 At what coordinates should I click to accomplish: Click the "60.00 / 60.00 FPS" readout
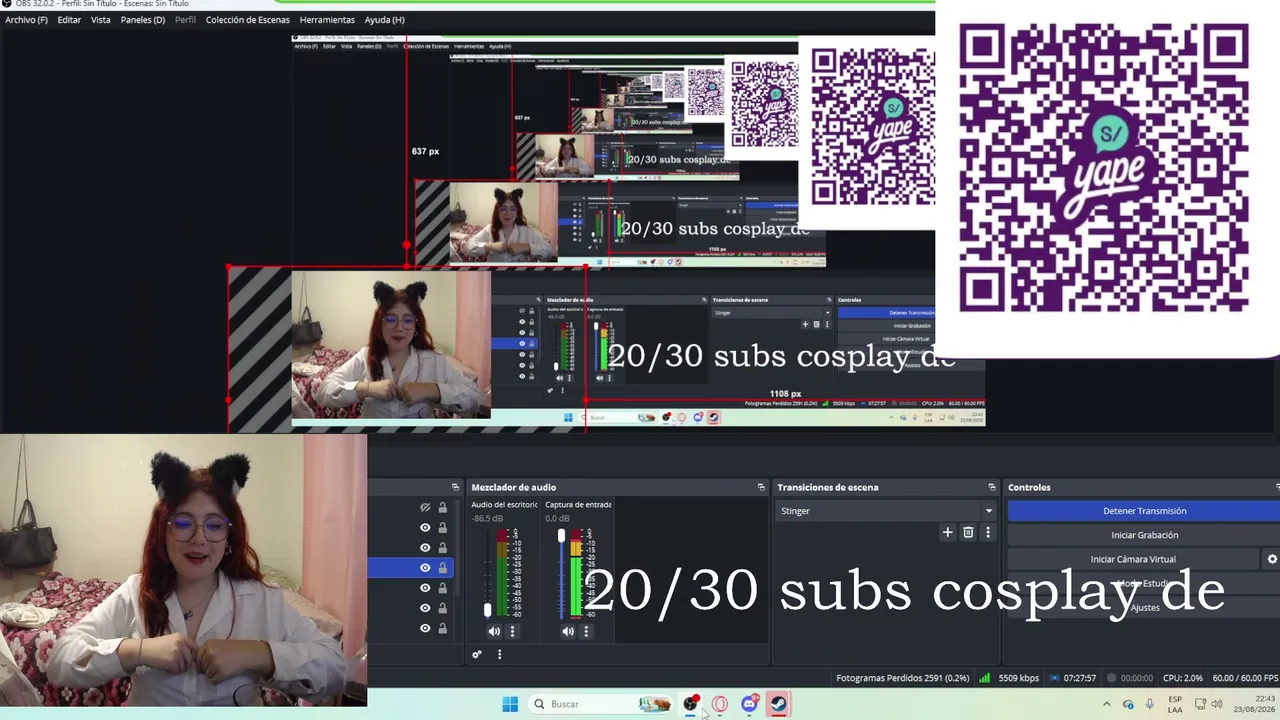point(1245,678)
